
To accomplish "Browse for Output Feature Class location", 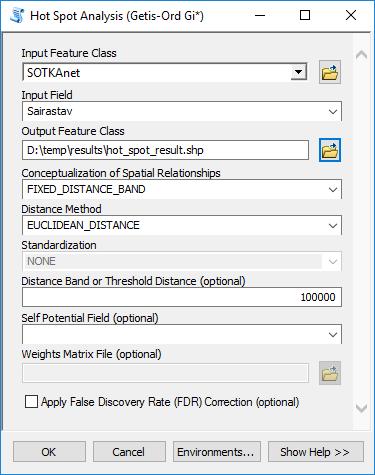I will [330, 150].
